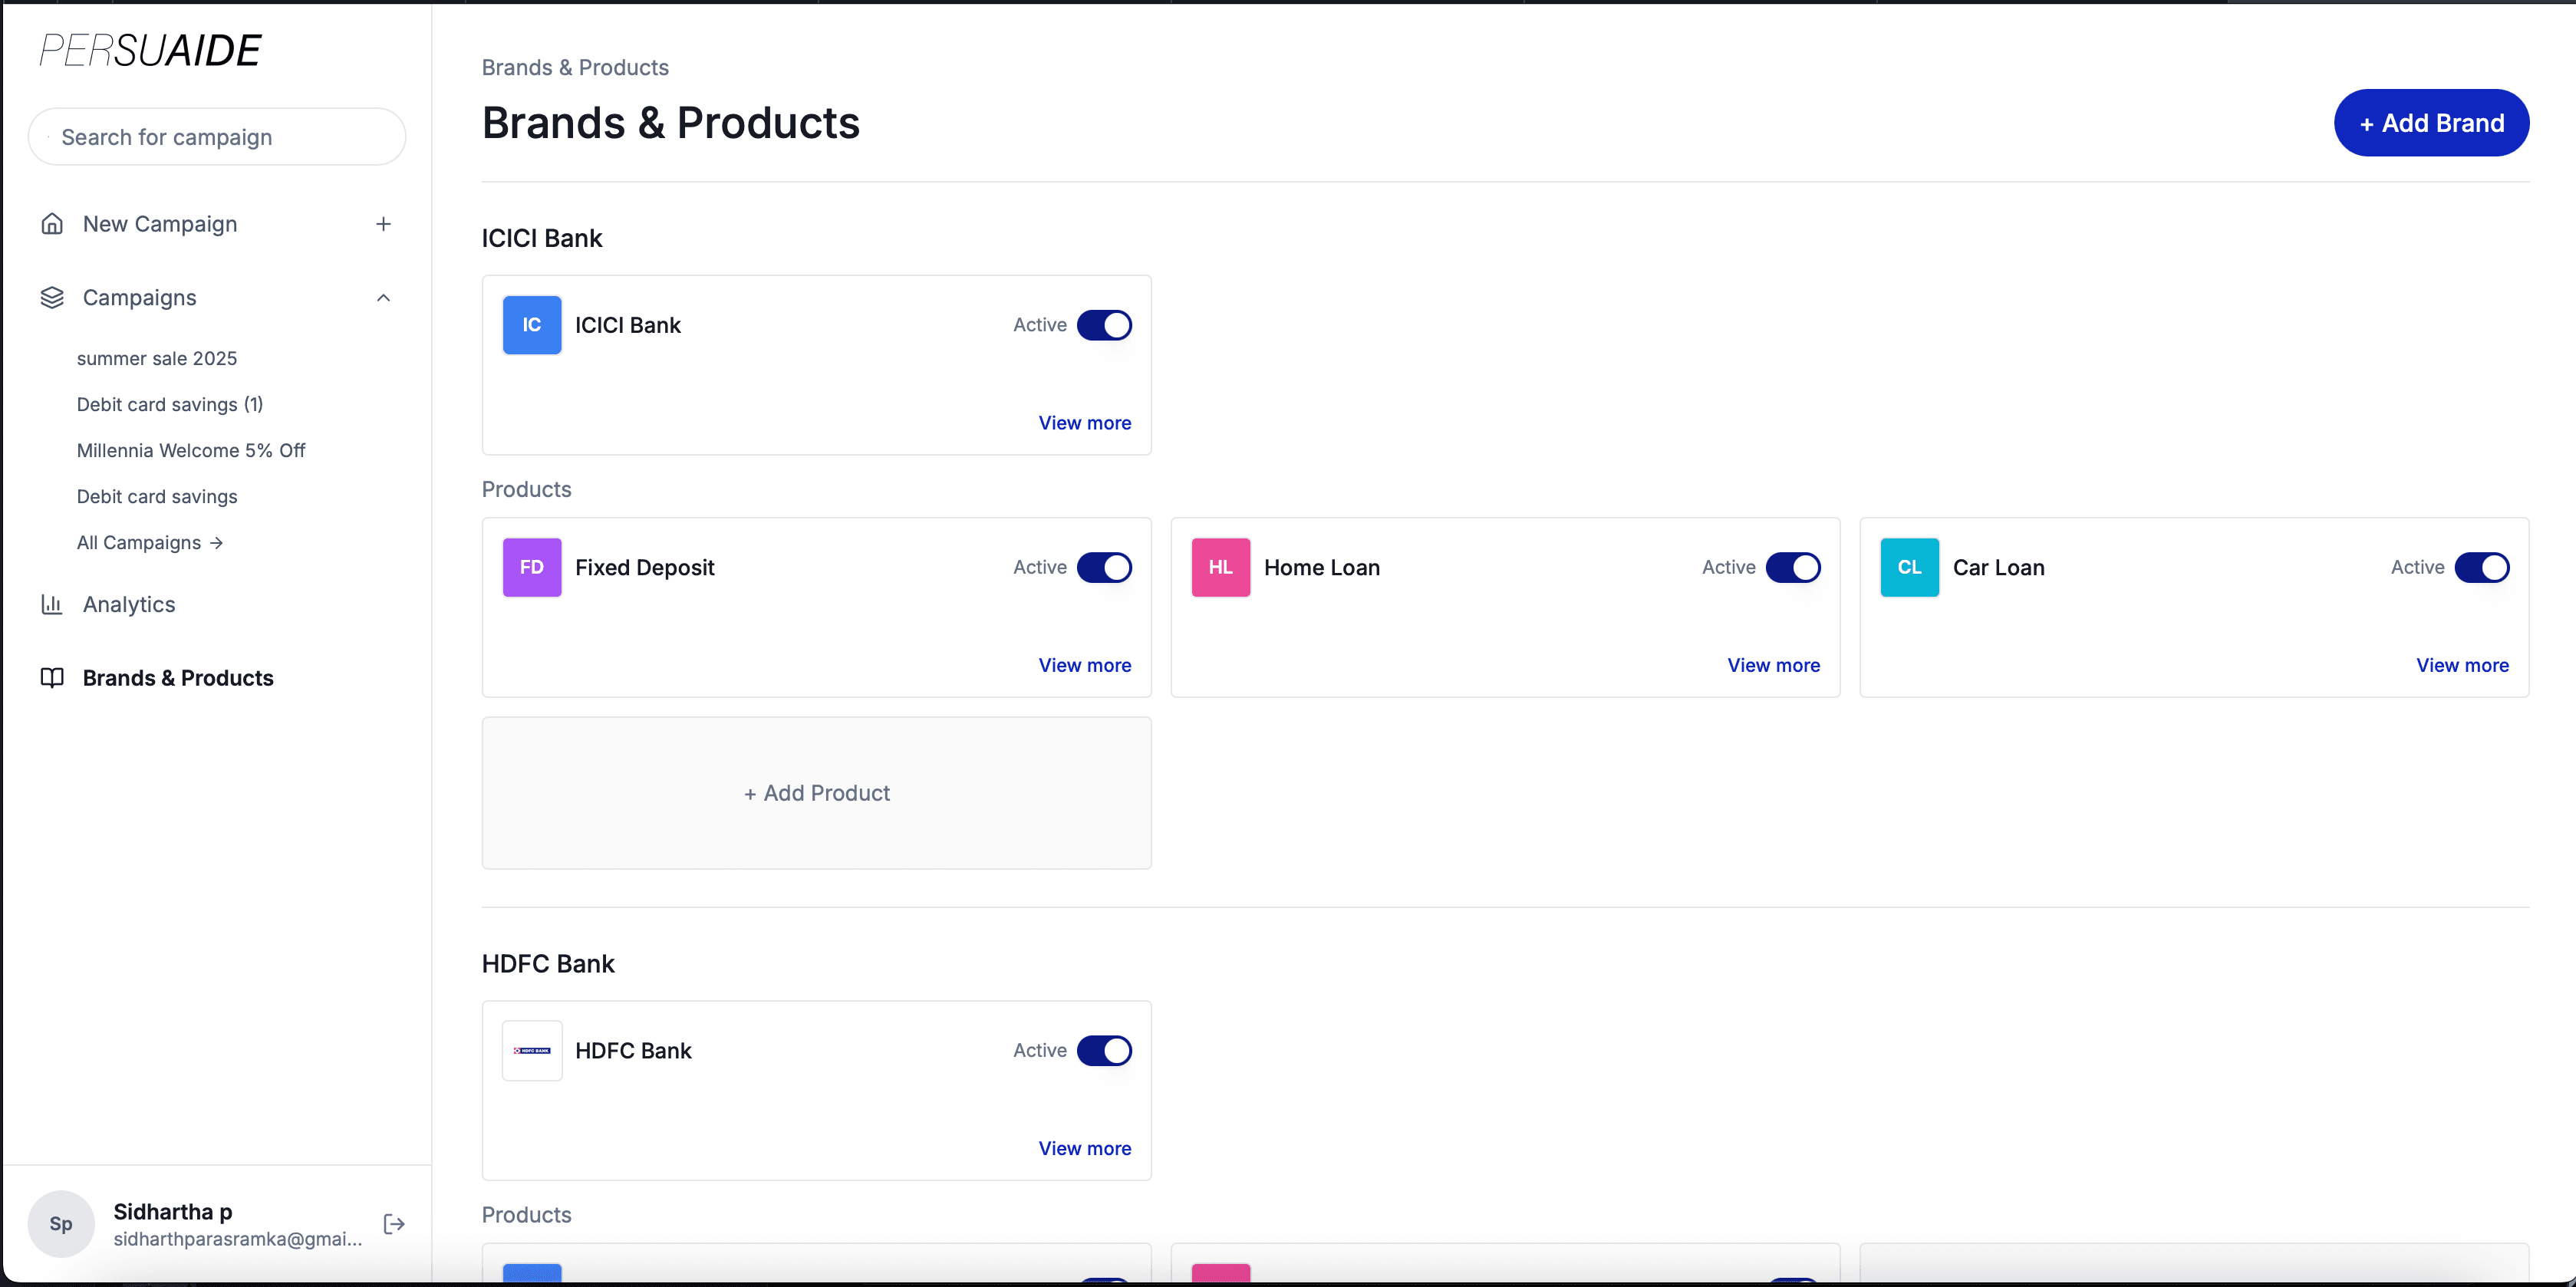
Task: Click the FD avatar for Fixed Deposit
Action: click(532, 567)
